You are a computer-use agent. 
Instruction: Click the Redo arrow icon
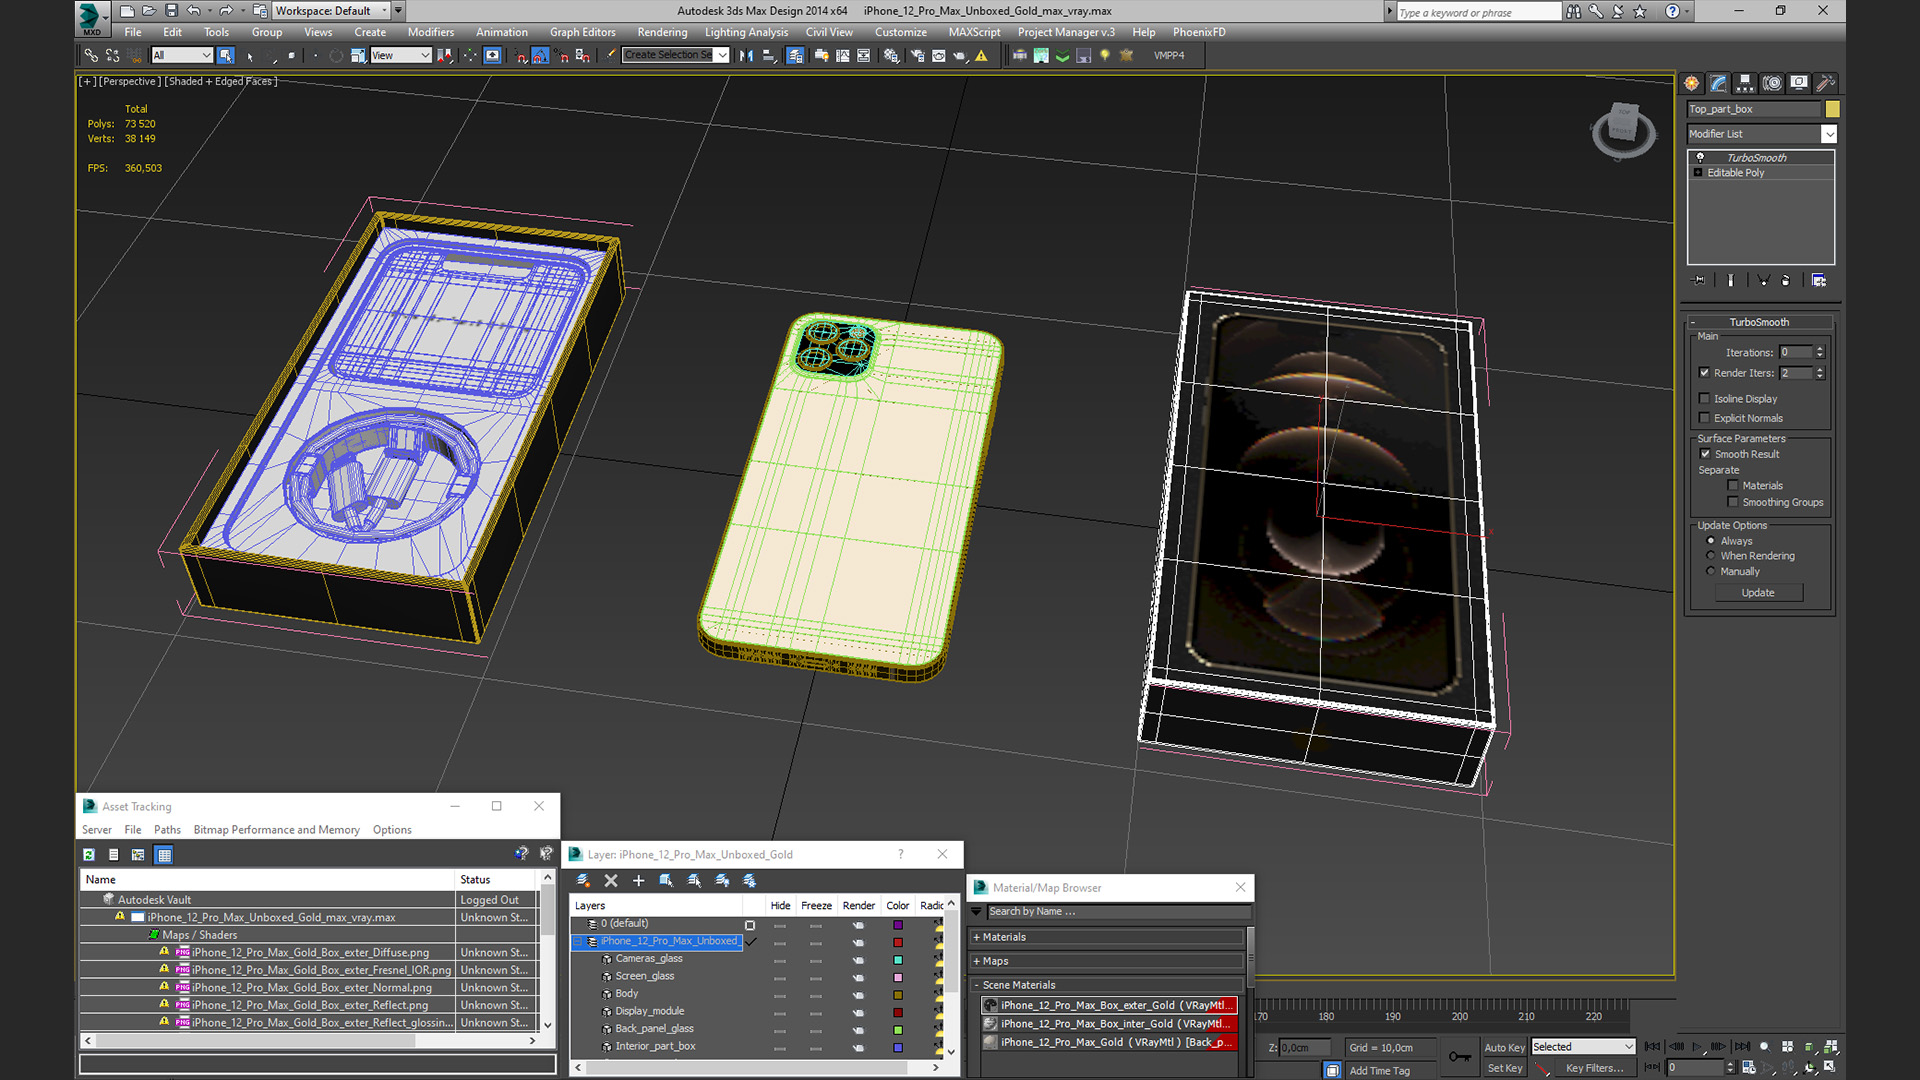click(x=226, y=11)
